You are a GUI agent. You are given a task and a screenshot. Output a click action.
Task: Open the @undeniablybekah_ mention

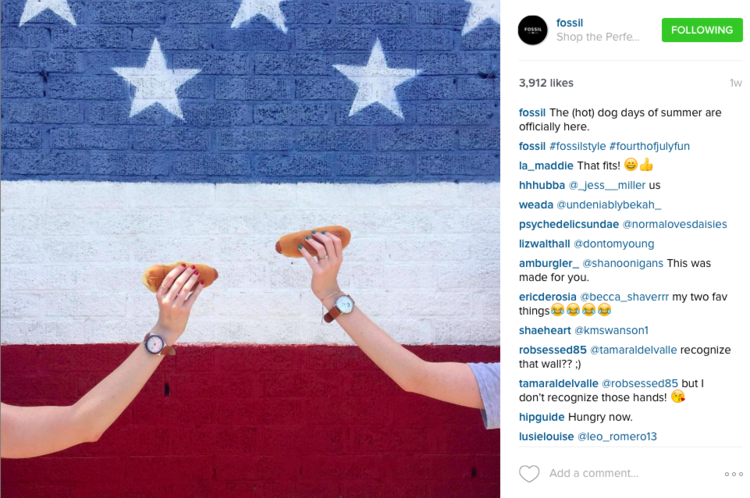(609, 205)
